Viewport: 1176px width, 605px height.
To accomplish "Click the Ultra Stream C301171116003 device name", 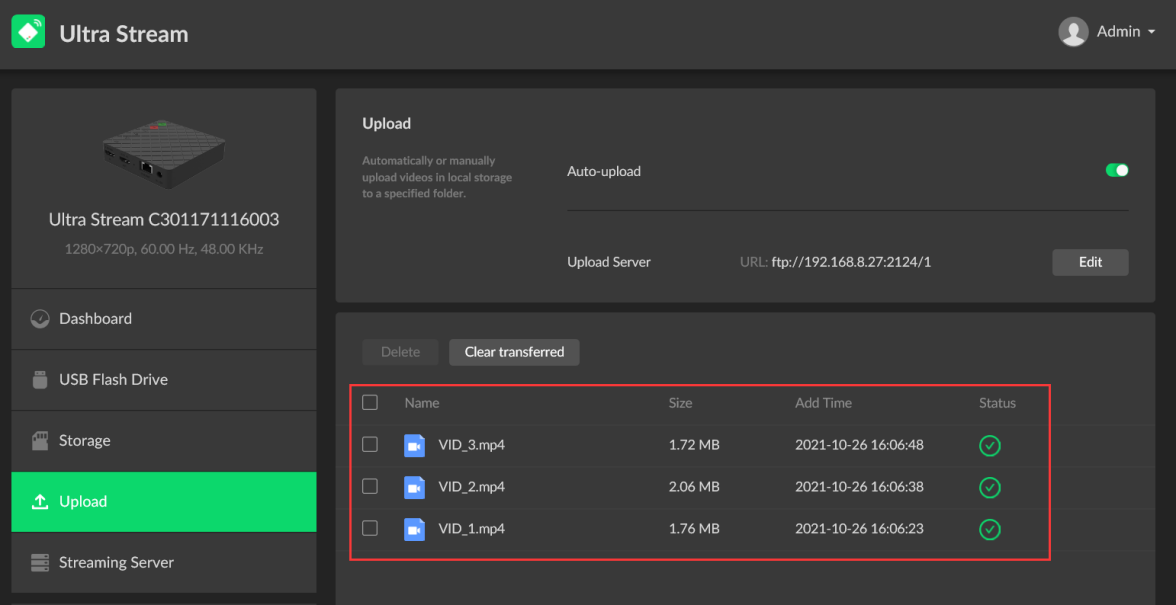I will pyautogui.click(x=164, y=220).
